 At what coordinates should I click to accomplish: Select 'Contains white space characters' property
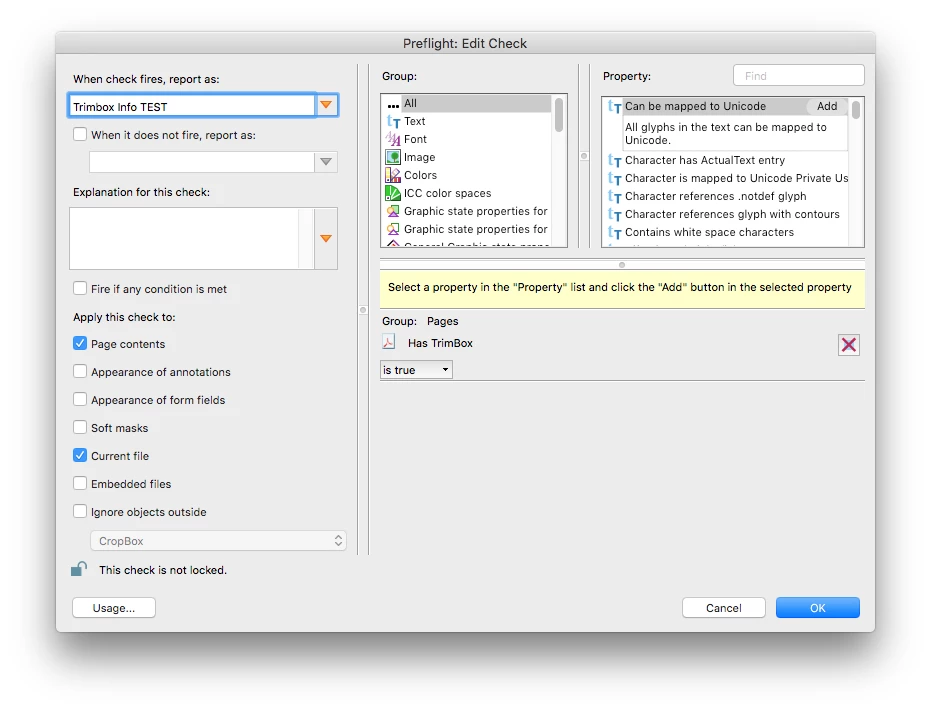coord(709,233)
